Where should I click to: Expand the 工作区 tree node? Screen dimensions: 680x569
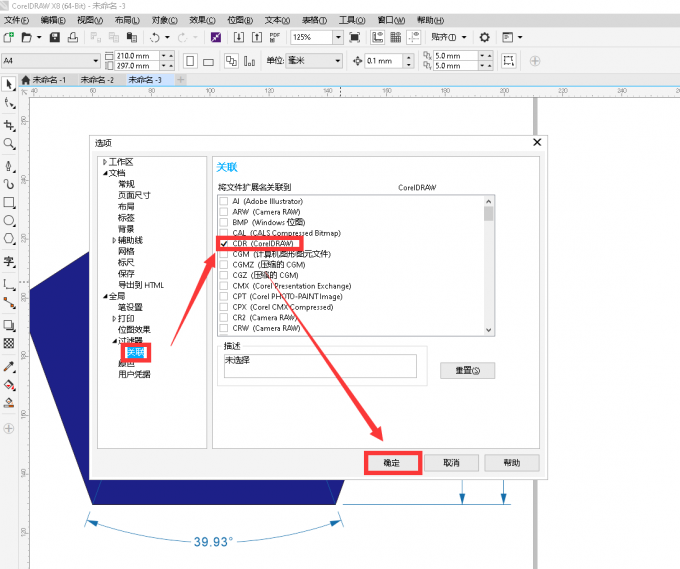point(105,162)
